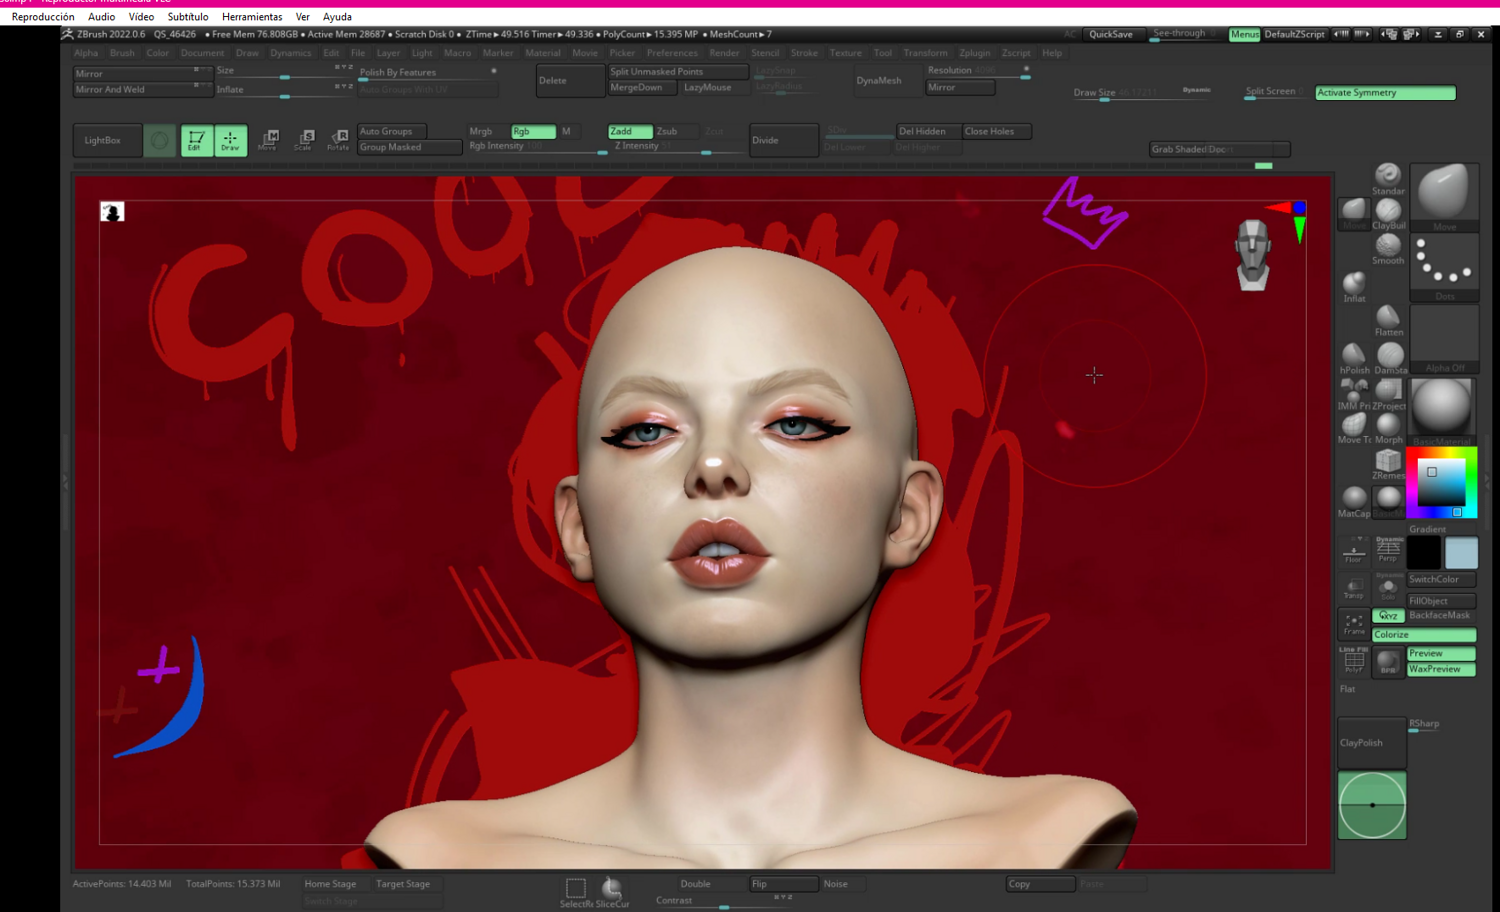Select the light blue main color swatch
Viewport: 1500px width, 912px height.
pyautogui.click(x=1461, y=553)
